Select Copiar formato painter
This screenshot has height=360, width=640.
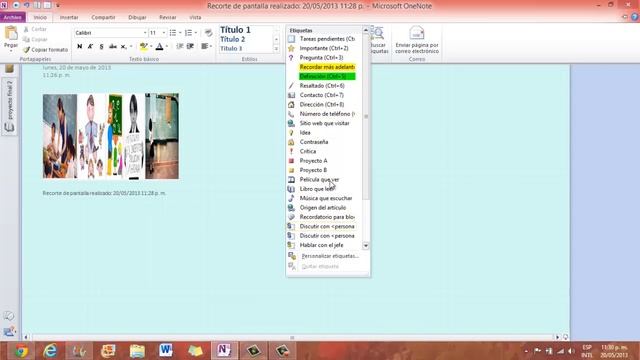click(45, 50)
